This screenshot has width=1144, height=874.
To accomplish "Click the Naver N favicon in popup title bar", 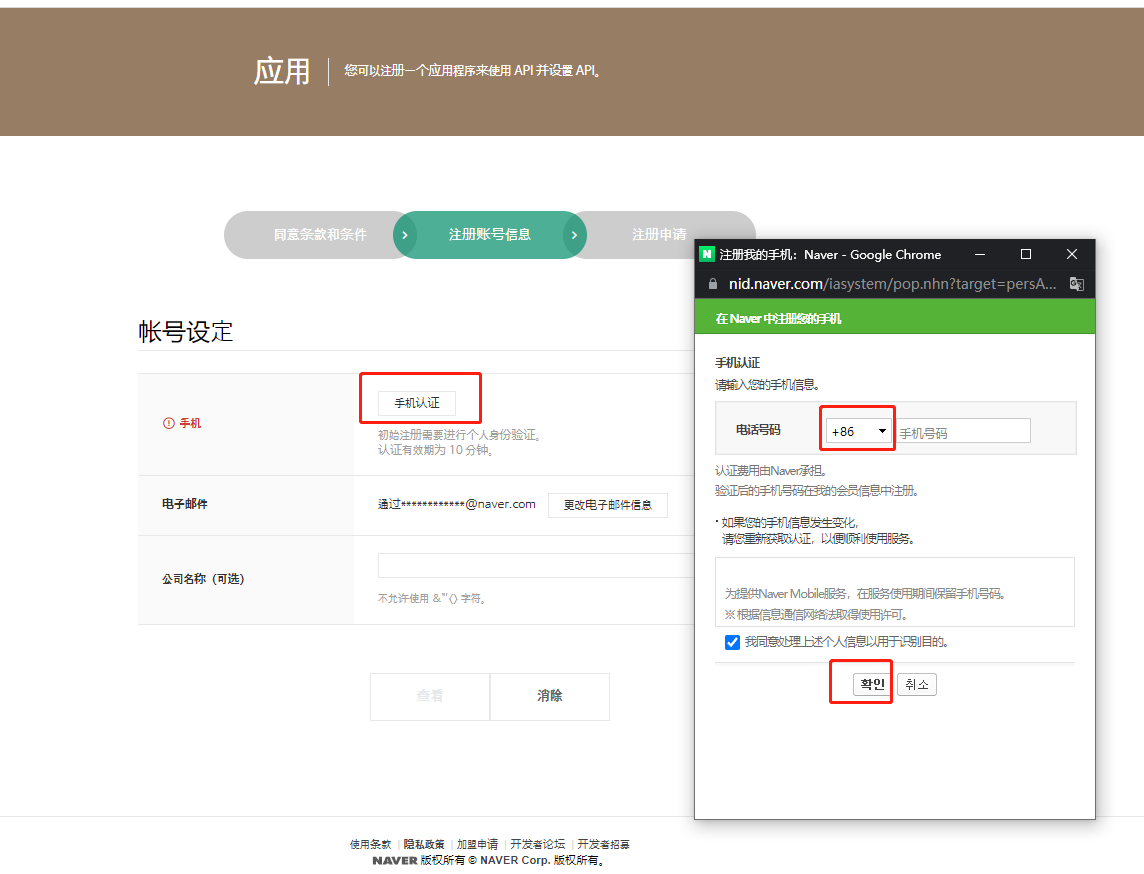I will 706,254.
